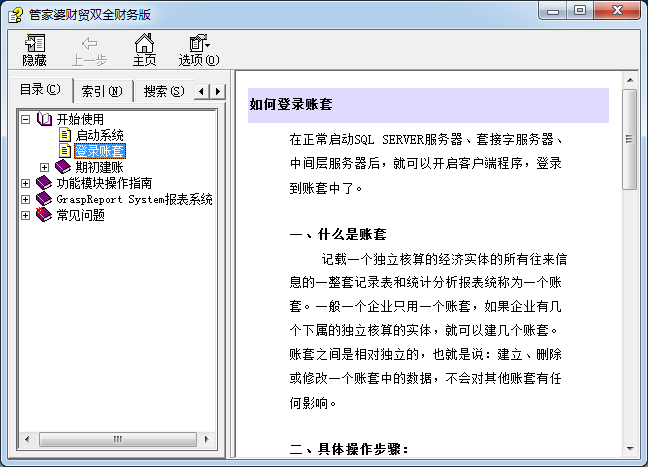Switch to the 搜索(S) tab

pyautogui.click(x=164, y=91)
